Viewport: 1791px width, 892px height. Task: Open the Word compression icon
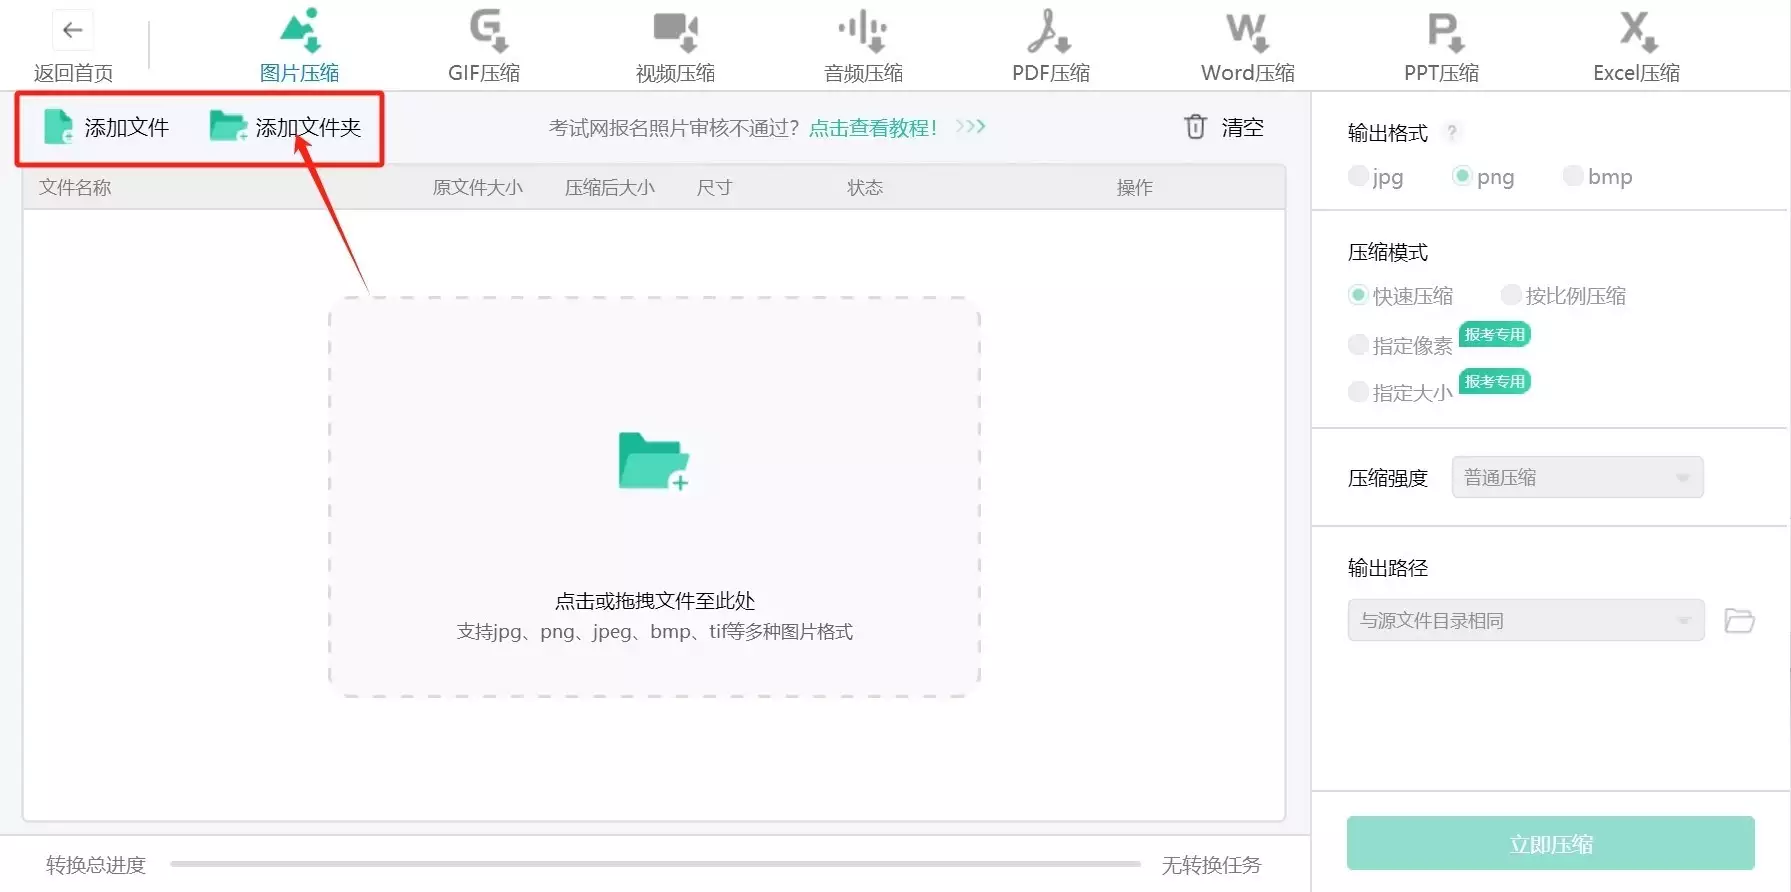(1247, 30)
